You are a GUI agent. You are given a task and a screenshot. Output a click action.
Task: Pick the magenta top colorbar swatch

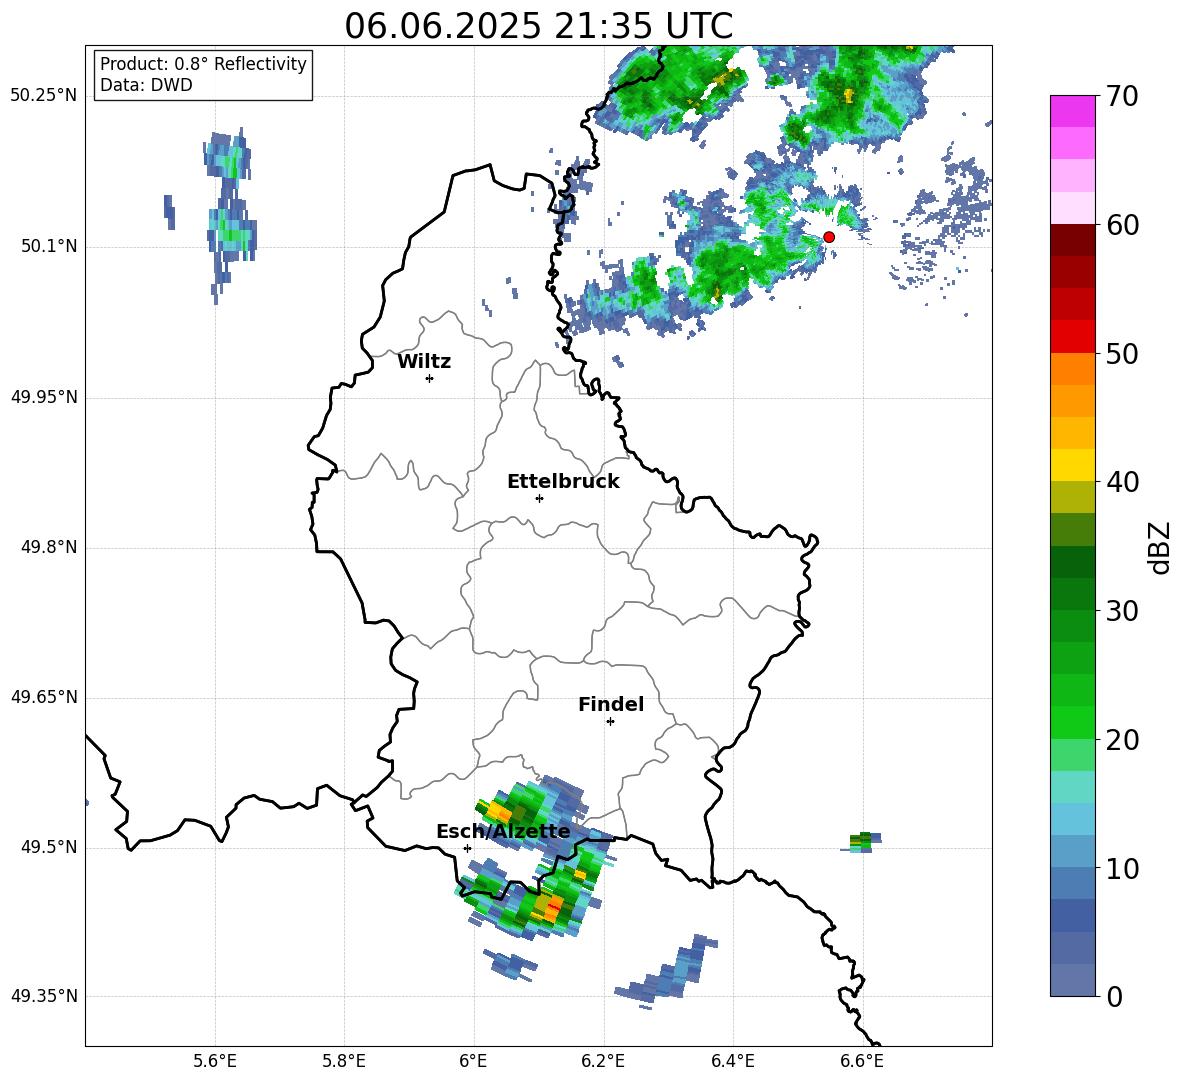tap(1072, 111)
